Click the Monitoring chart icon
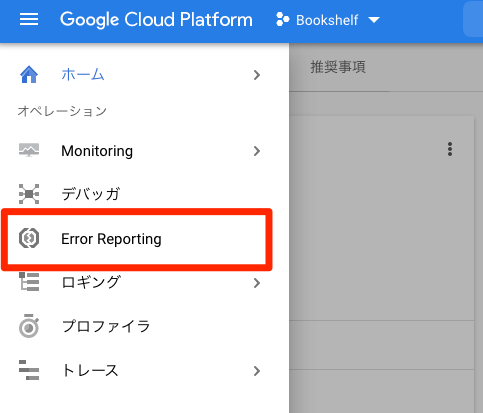The image size is (483, 413). pyautogui.click(x=29, y=150)
